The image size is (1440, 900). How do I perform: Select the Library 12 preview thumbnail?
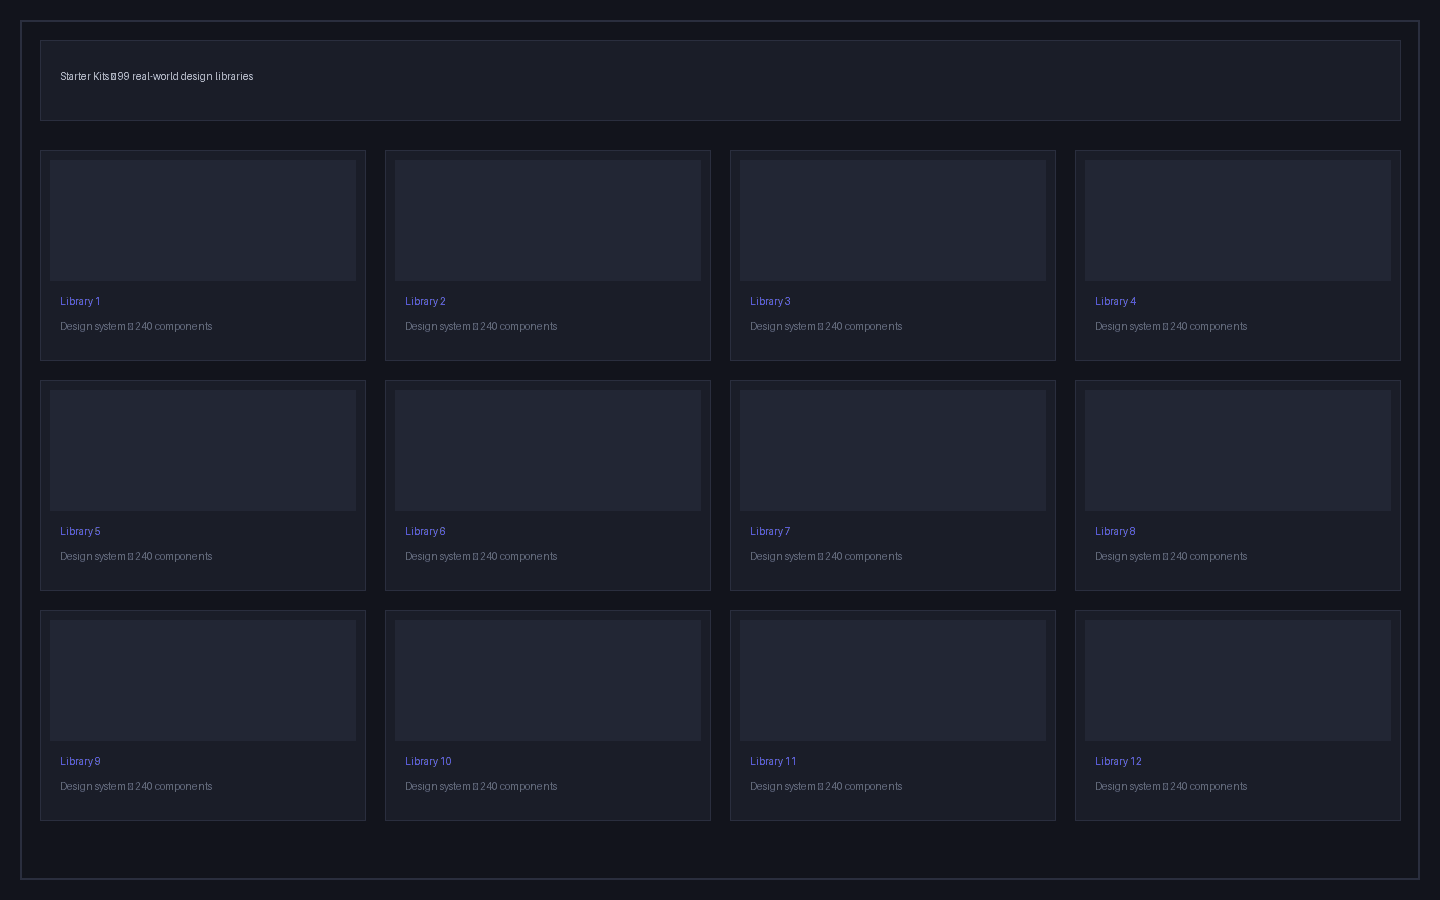coord(1238,680)
